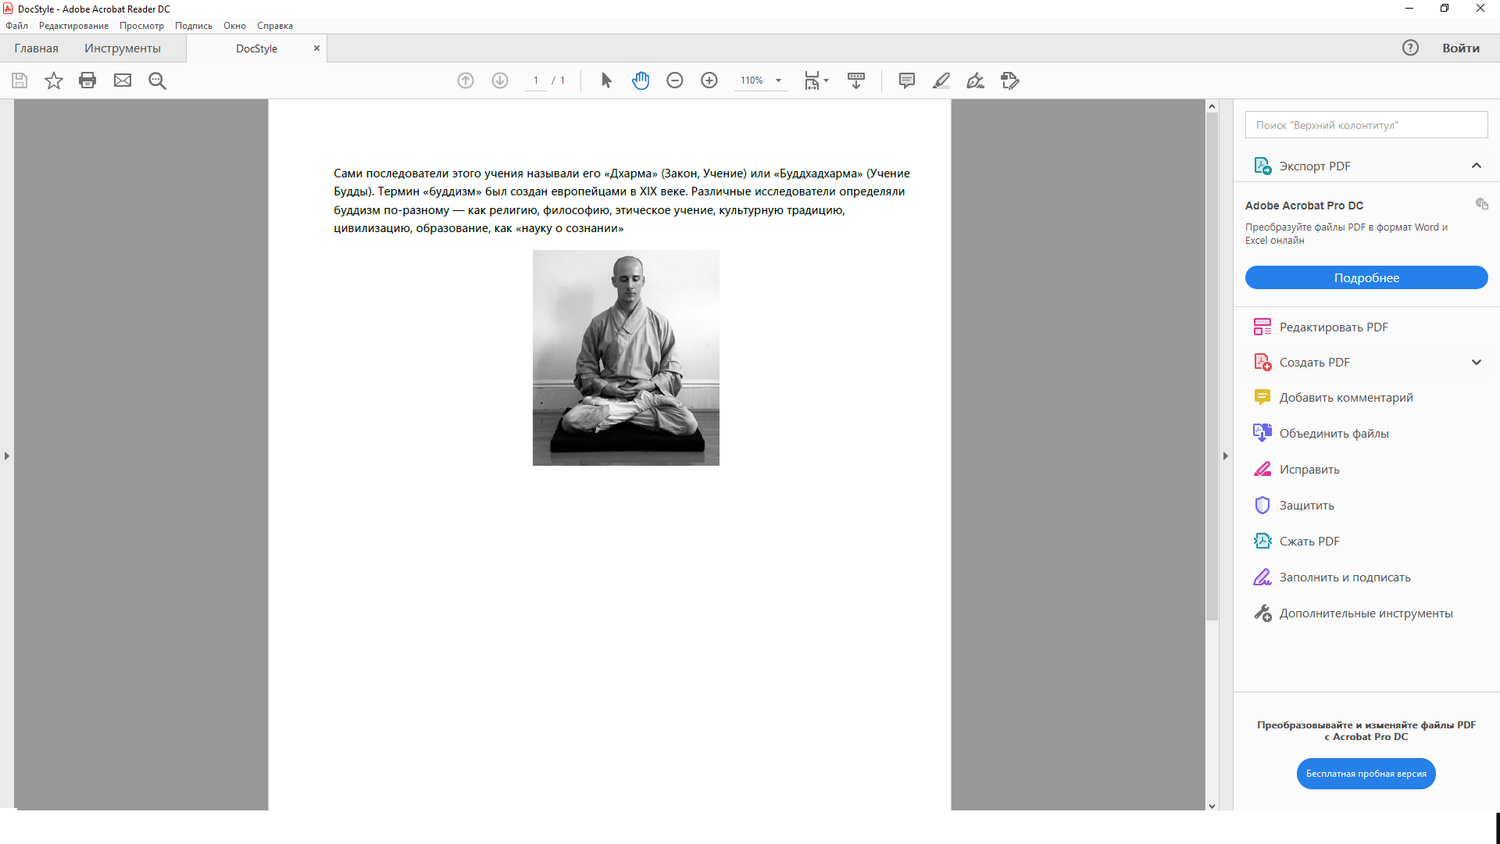Select the arrow Selection tool

606,81
